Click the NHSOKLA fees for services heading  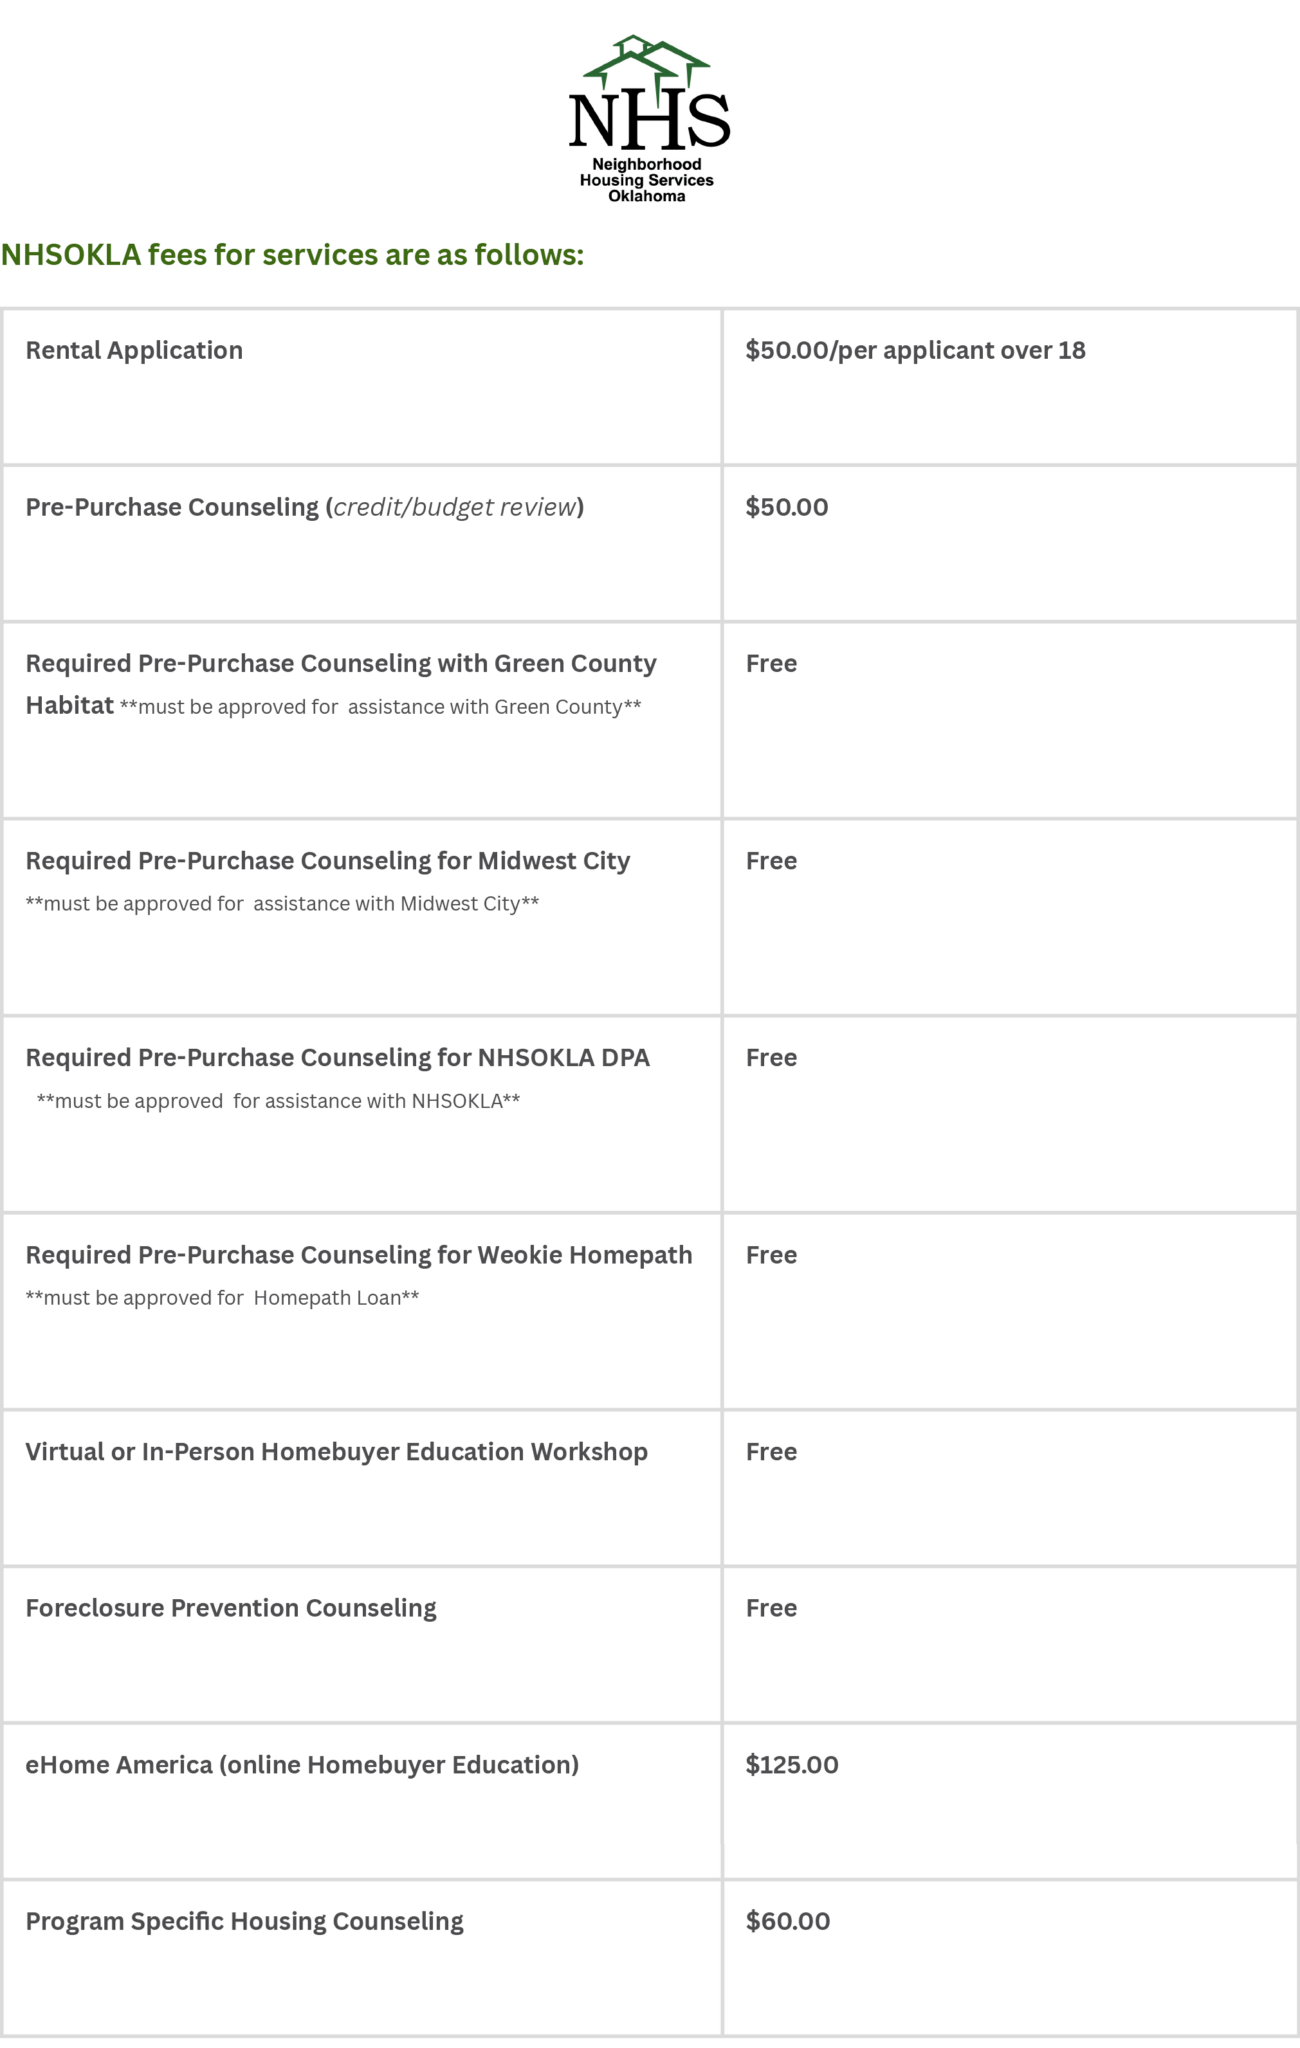292,255
